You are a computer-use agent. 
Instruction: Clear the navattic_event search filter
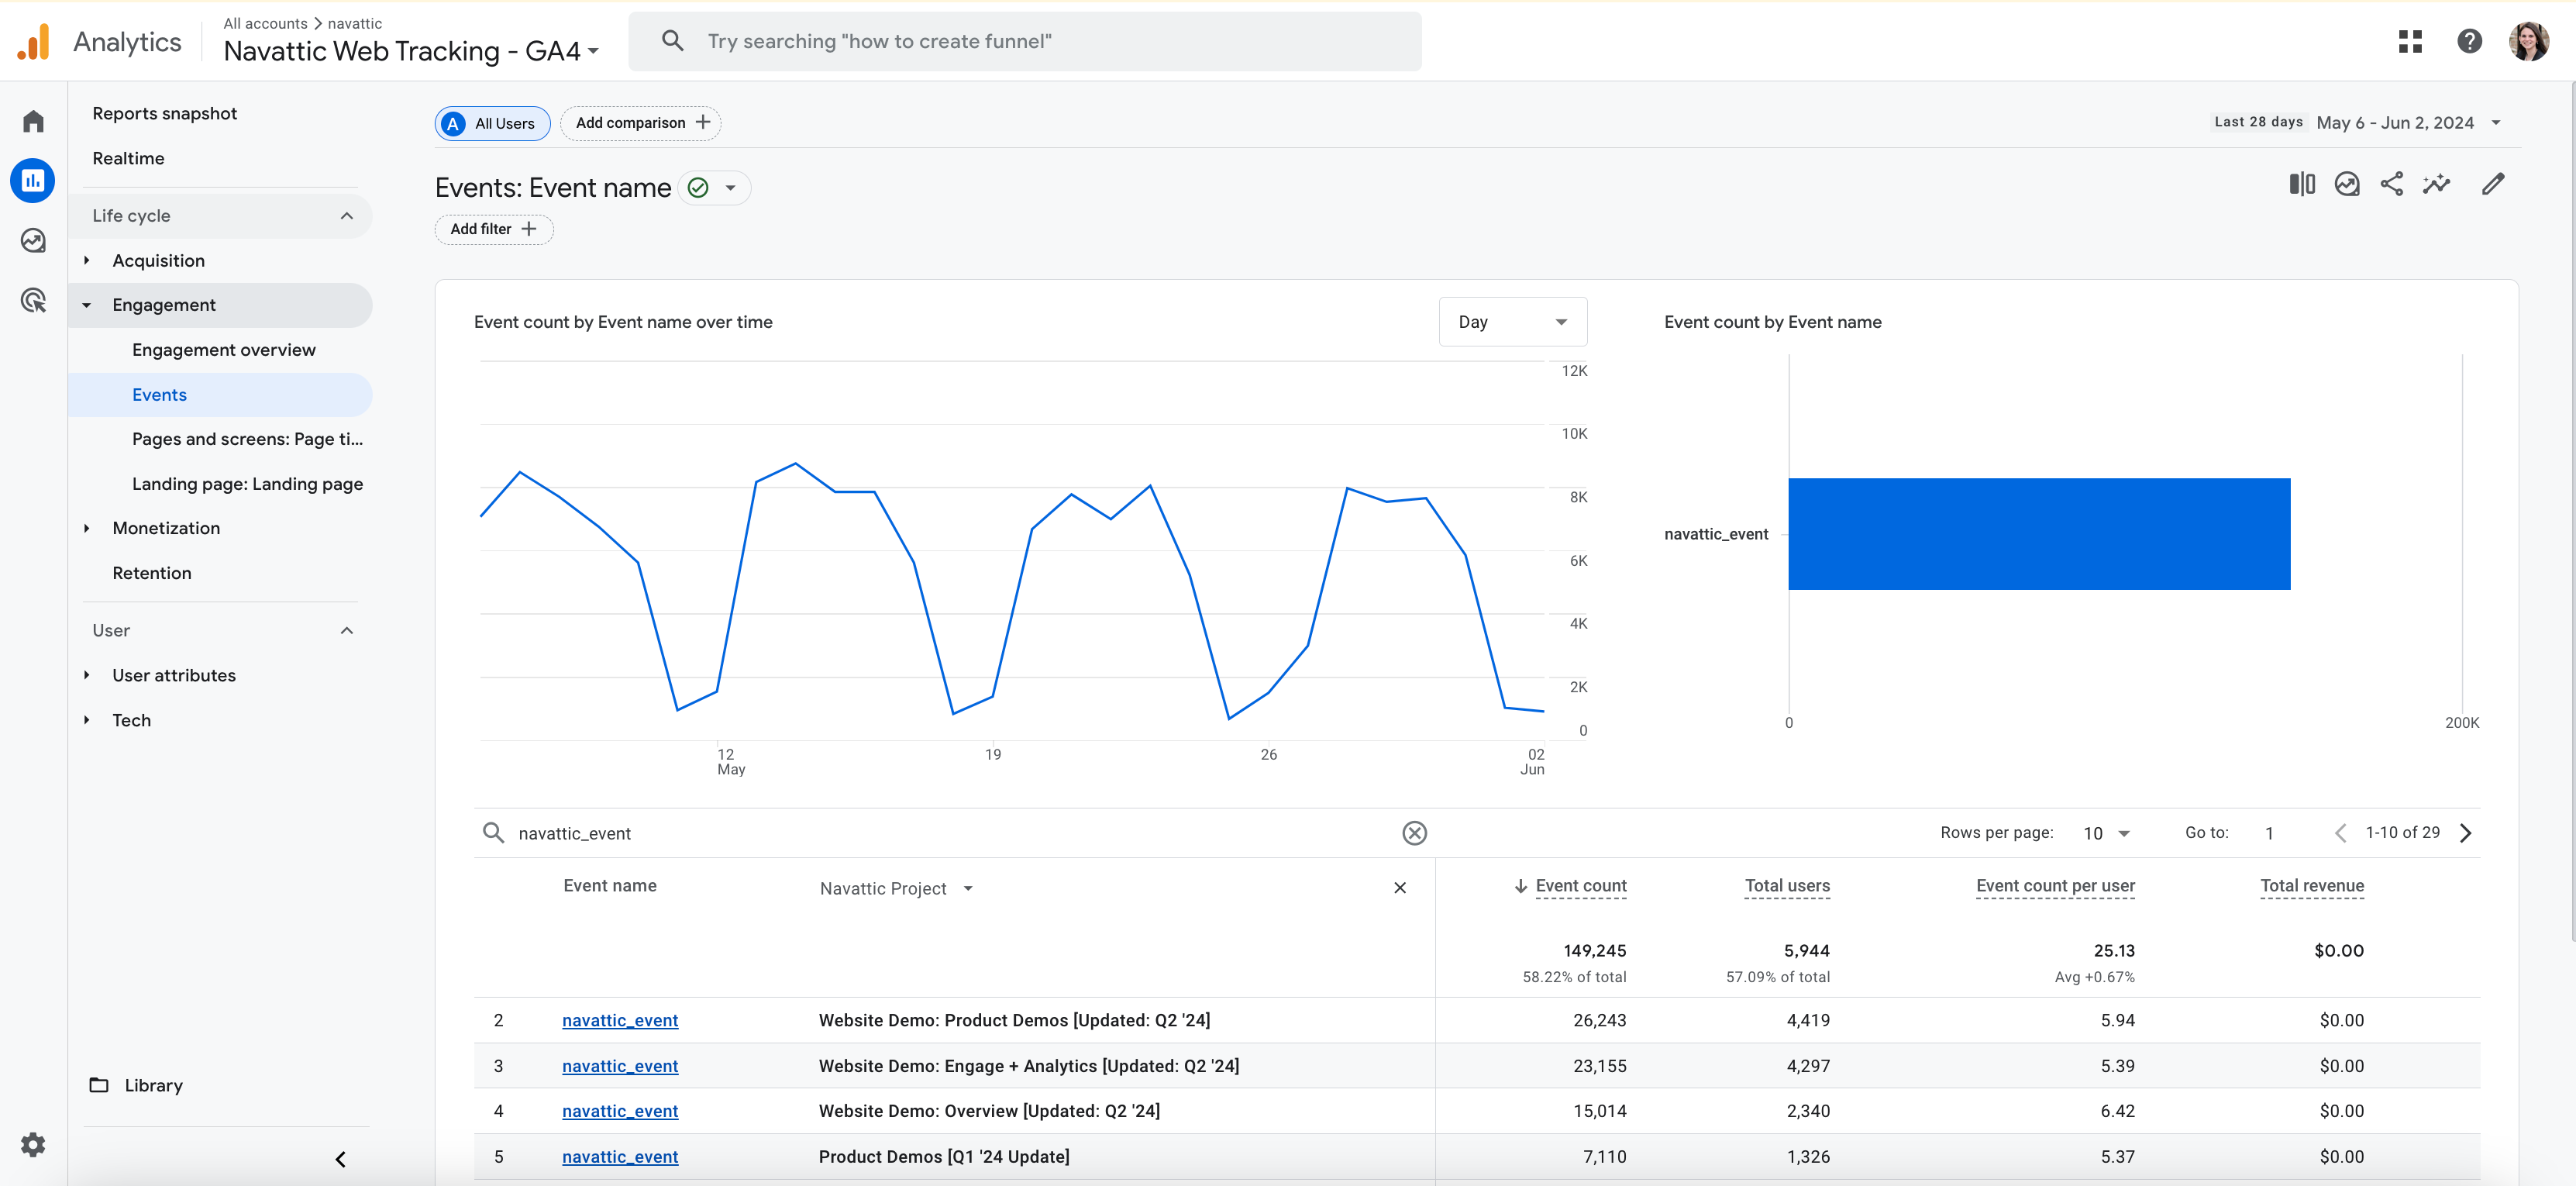[x=1414, y=833]
